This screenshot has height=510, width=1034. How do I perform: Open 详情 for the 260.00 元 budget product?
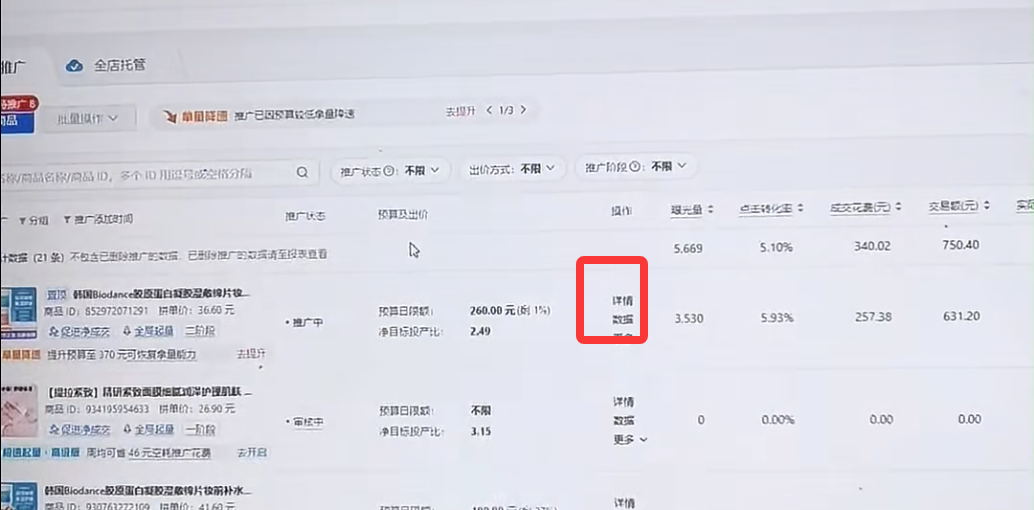[623, 302]
